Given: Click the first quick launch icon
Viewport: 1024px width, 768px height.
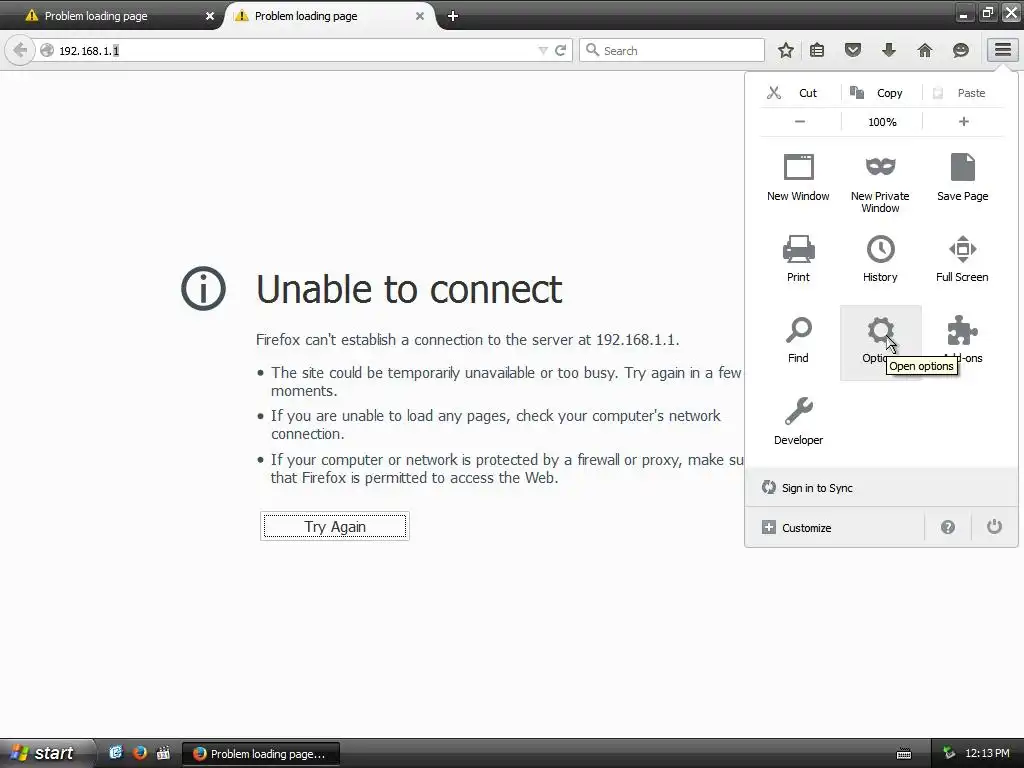Looking at the screenshot, I should [116, 753].
